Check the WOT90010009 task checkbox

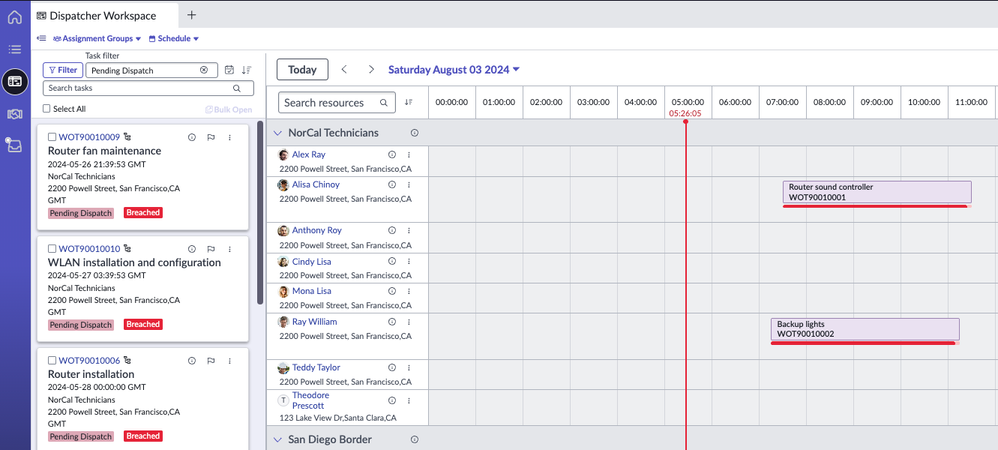52,137
